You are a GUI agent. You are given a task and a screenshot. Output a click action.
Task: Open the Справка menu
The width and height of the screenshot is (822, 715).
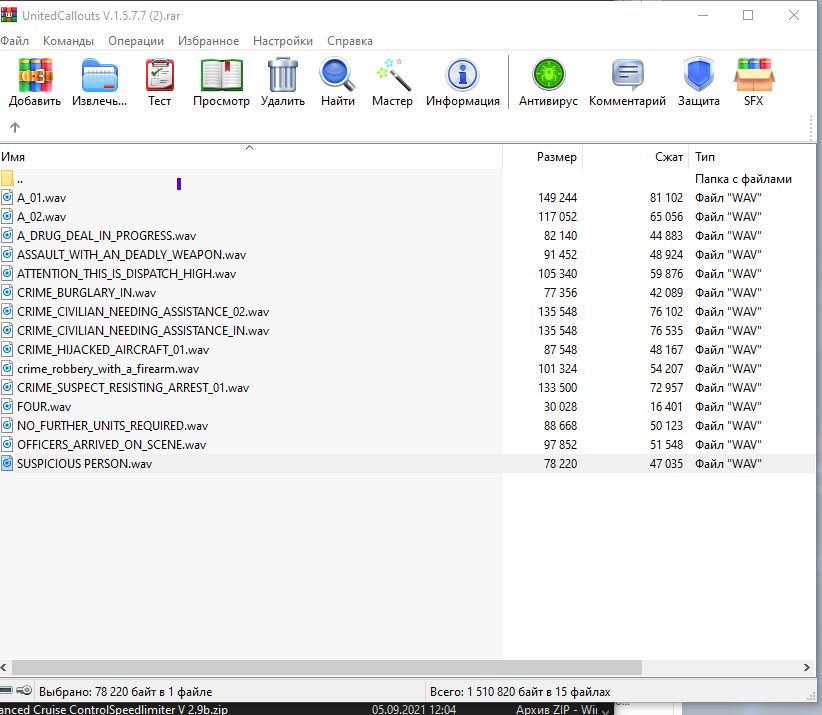click(350, 41)
